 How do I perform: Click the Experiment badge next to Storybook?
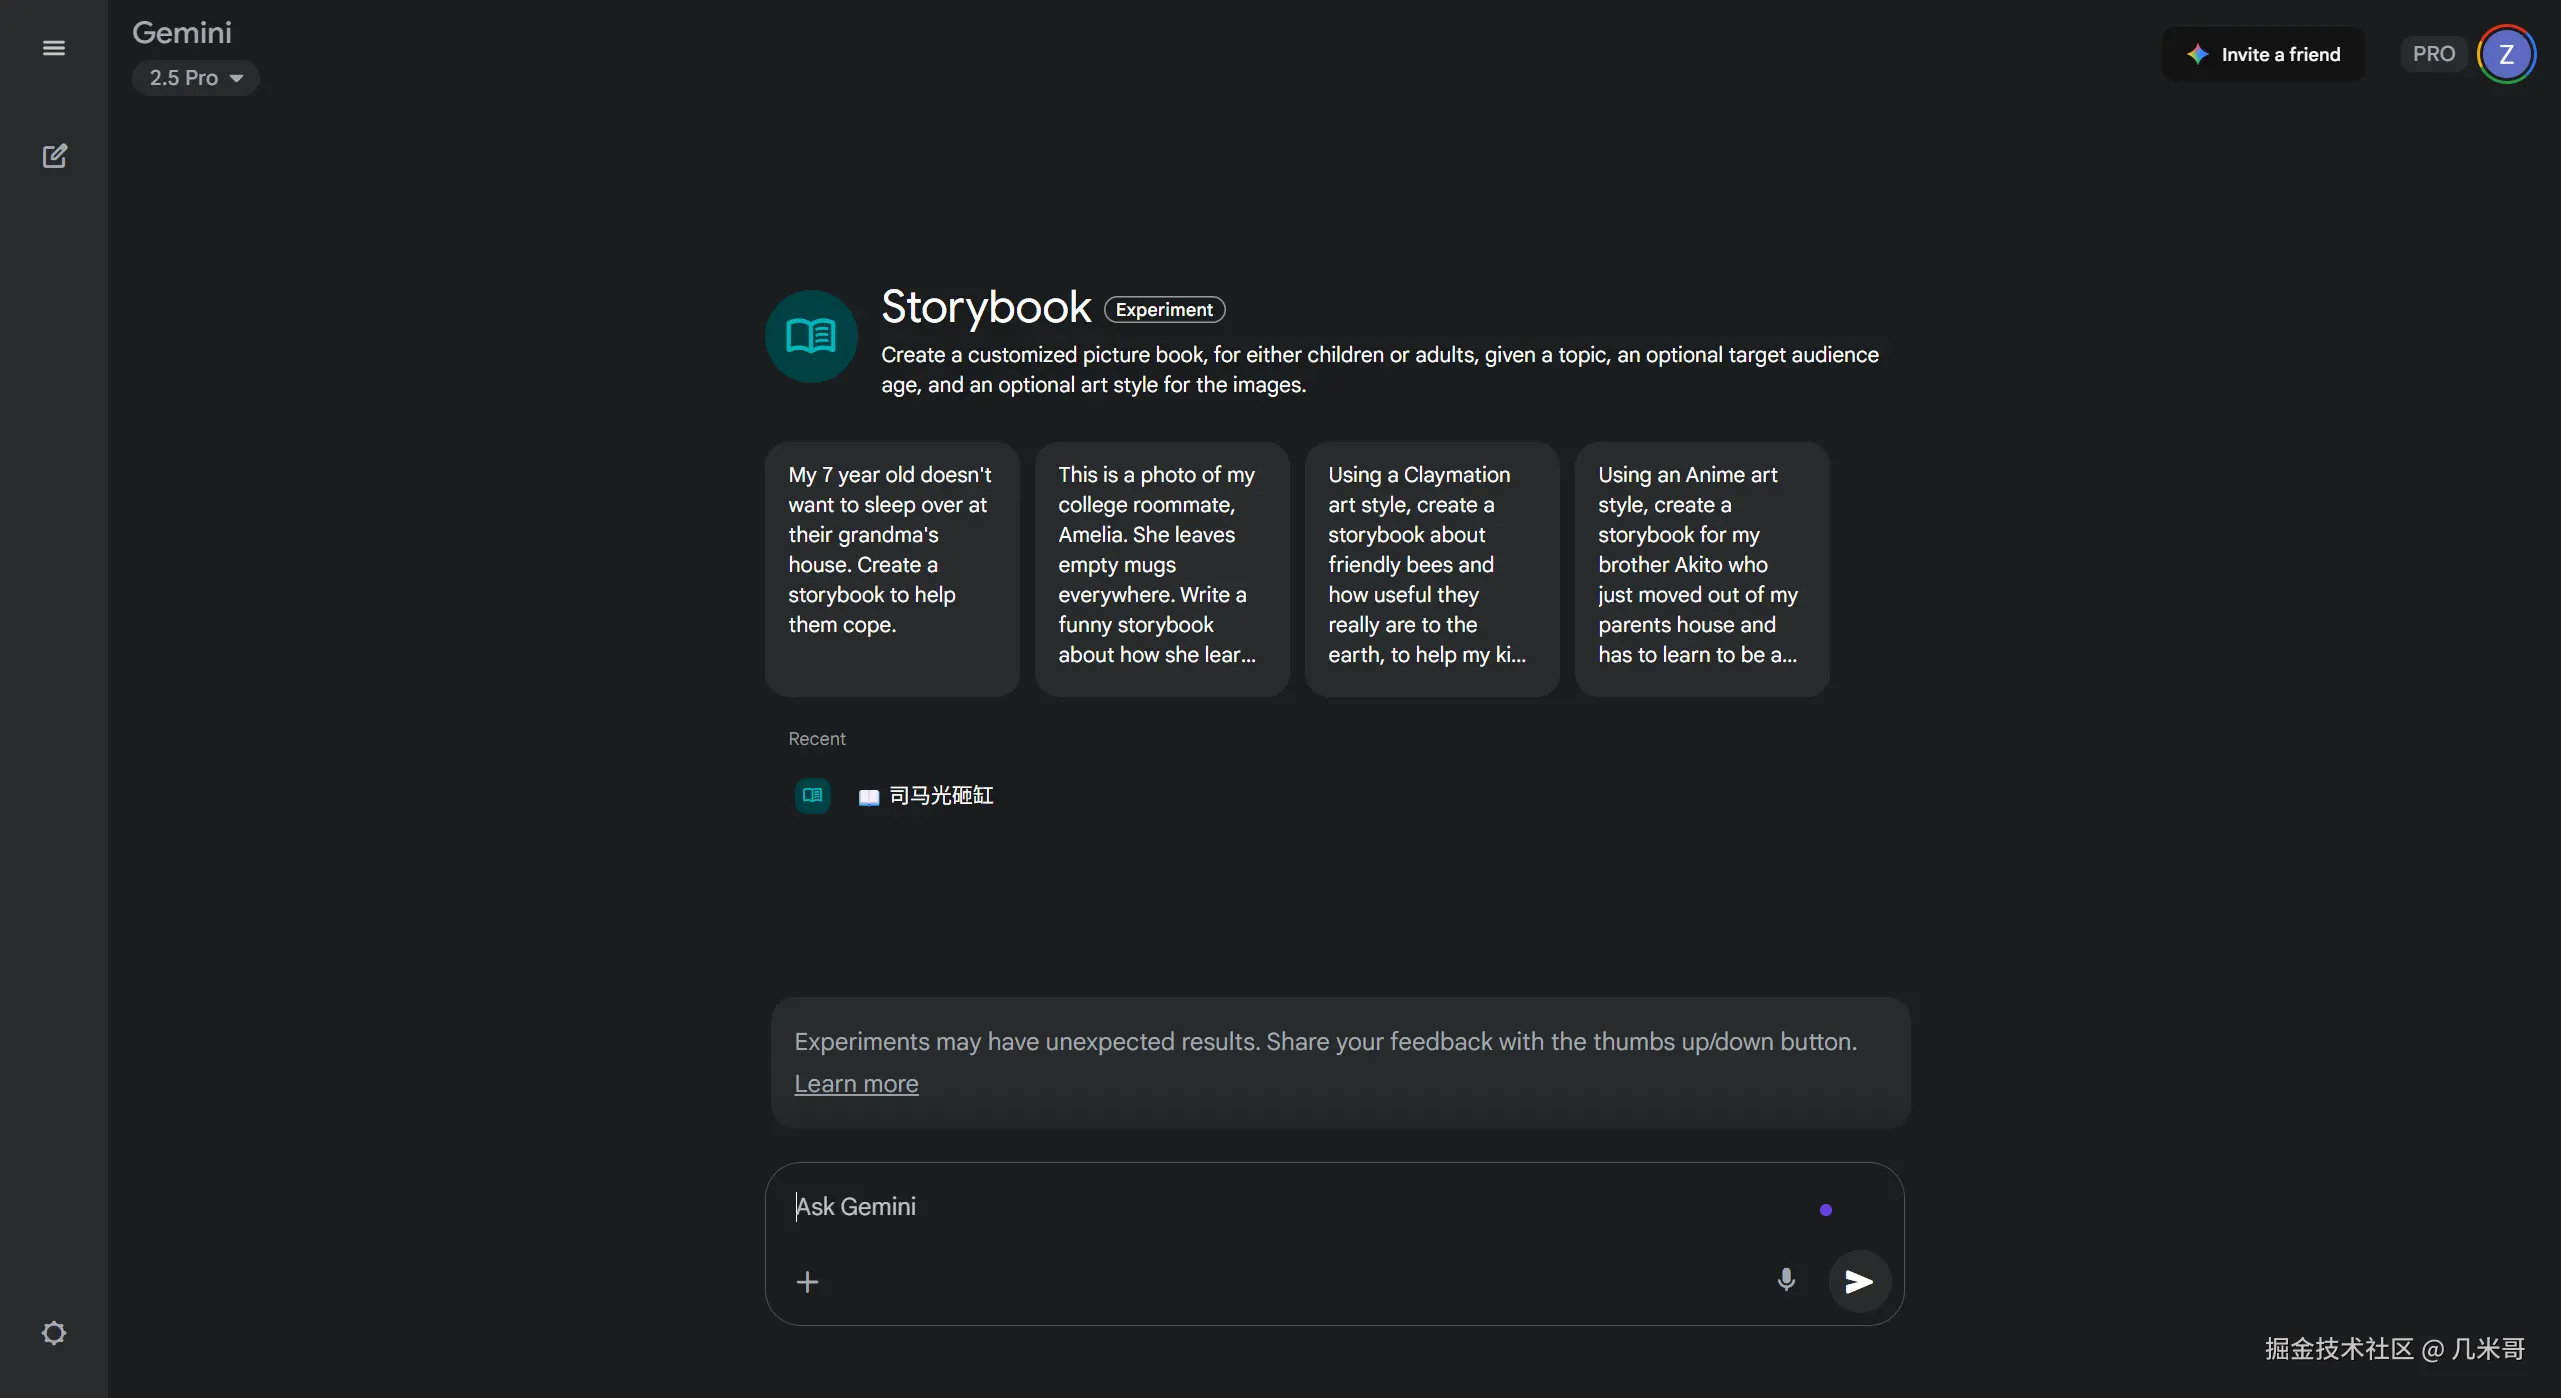pos(1162,309)
